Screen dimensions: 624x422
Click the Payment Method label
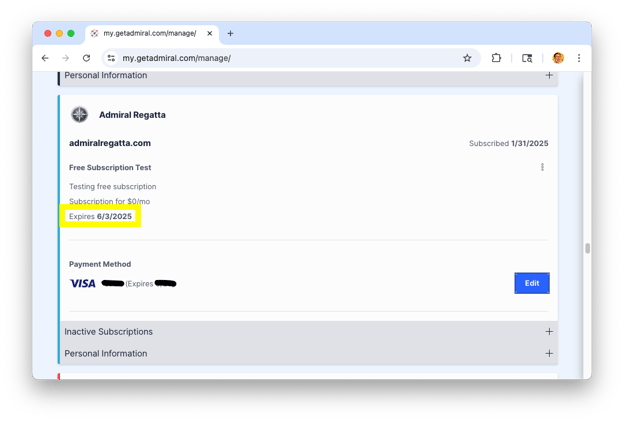[100, 264]
